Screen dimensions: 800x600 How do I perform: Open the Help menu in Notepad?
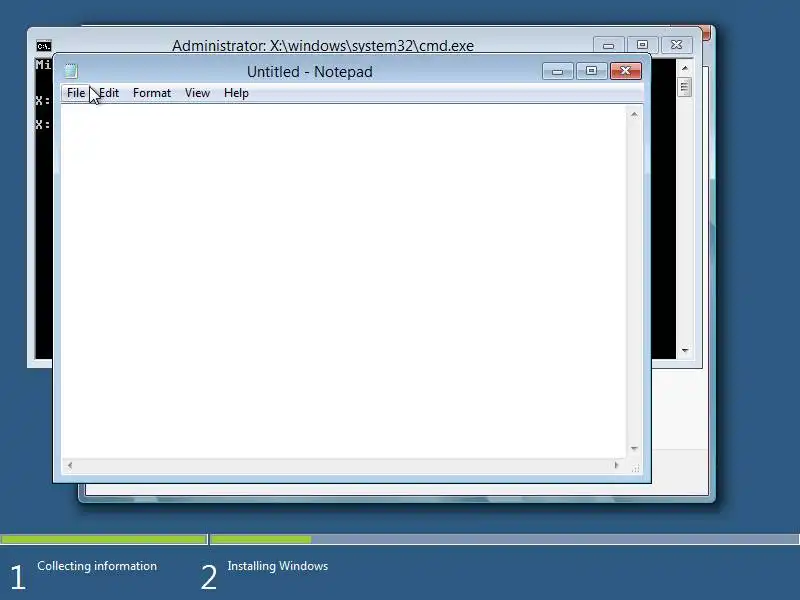[236, 93]
